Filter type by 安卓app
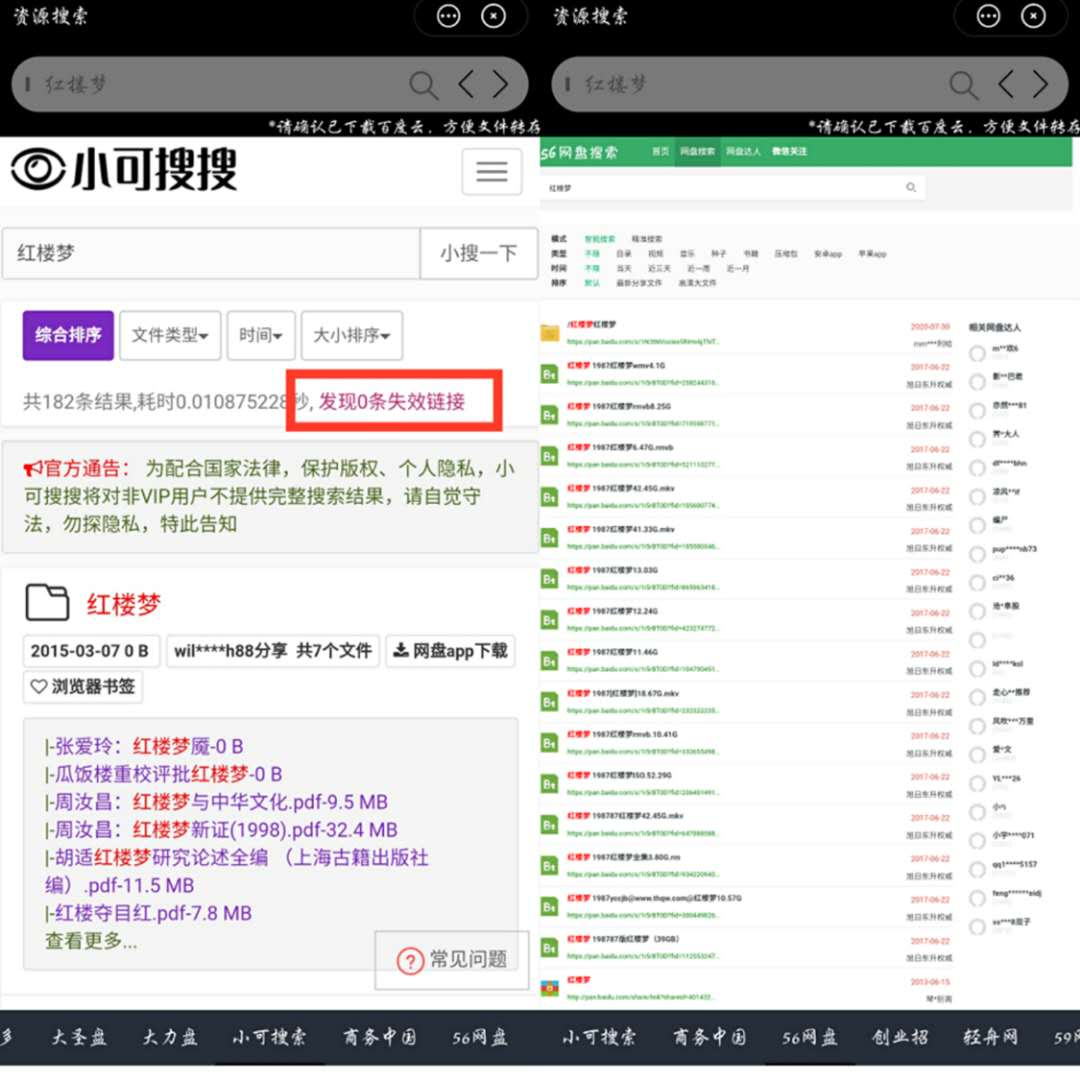 [828, 253]
